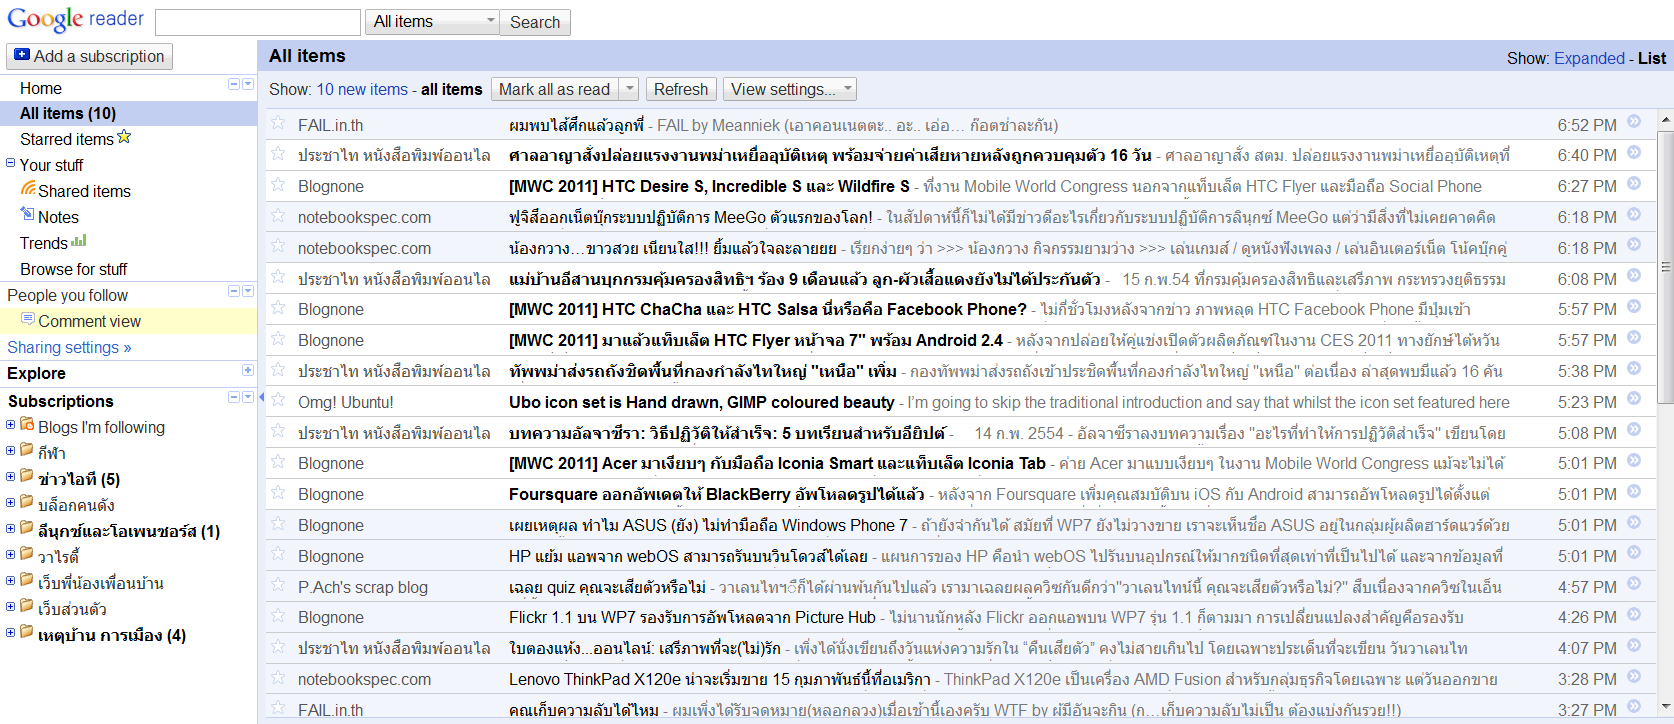Click the folder icon of ข่าวไอที (5)

click(x=27, y=477)
